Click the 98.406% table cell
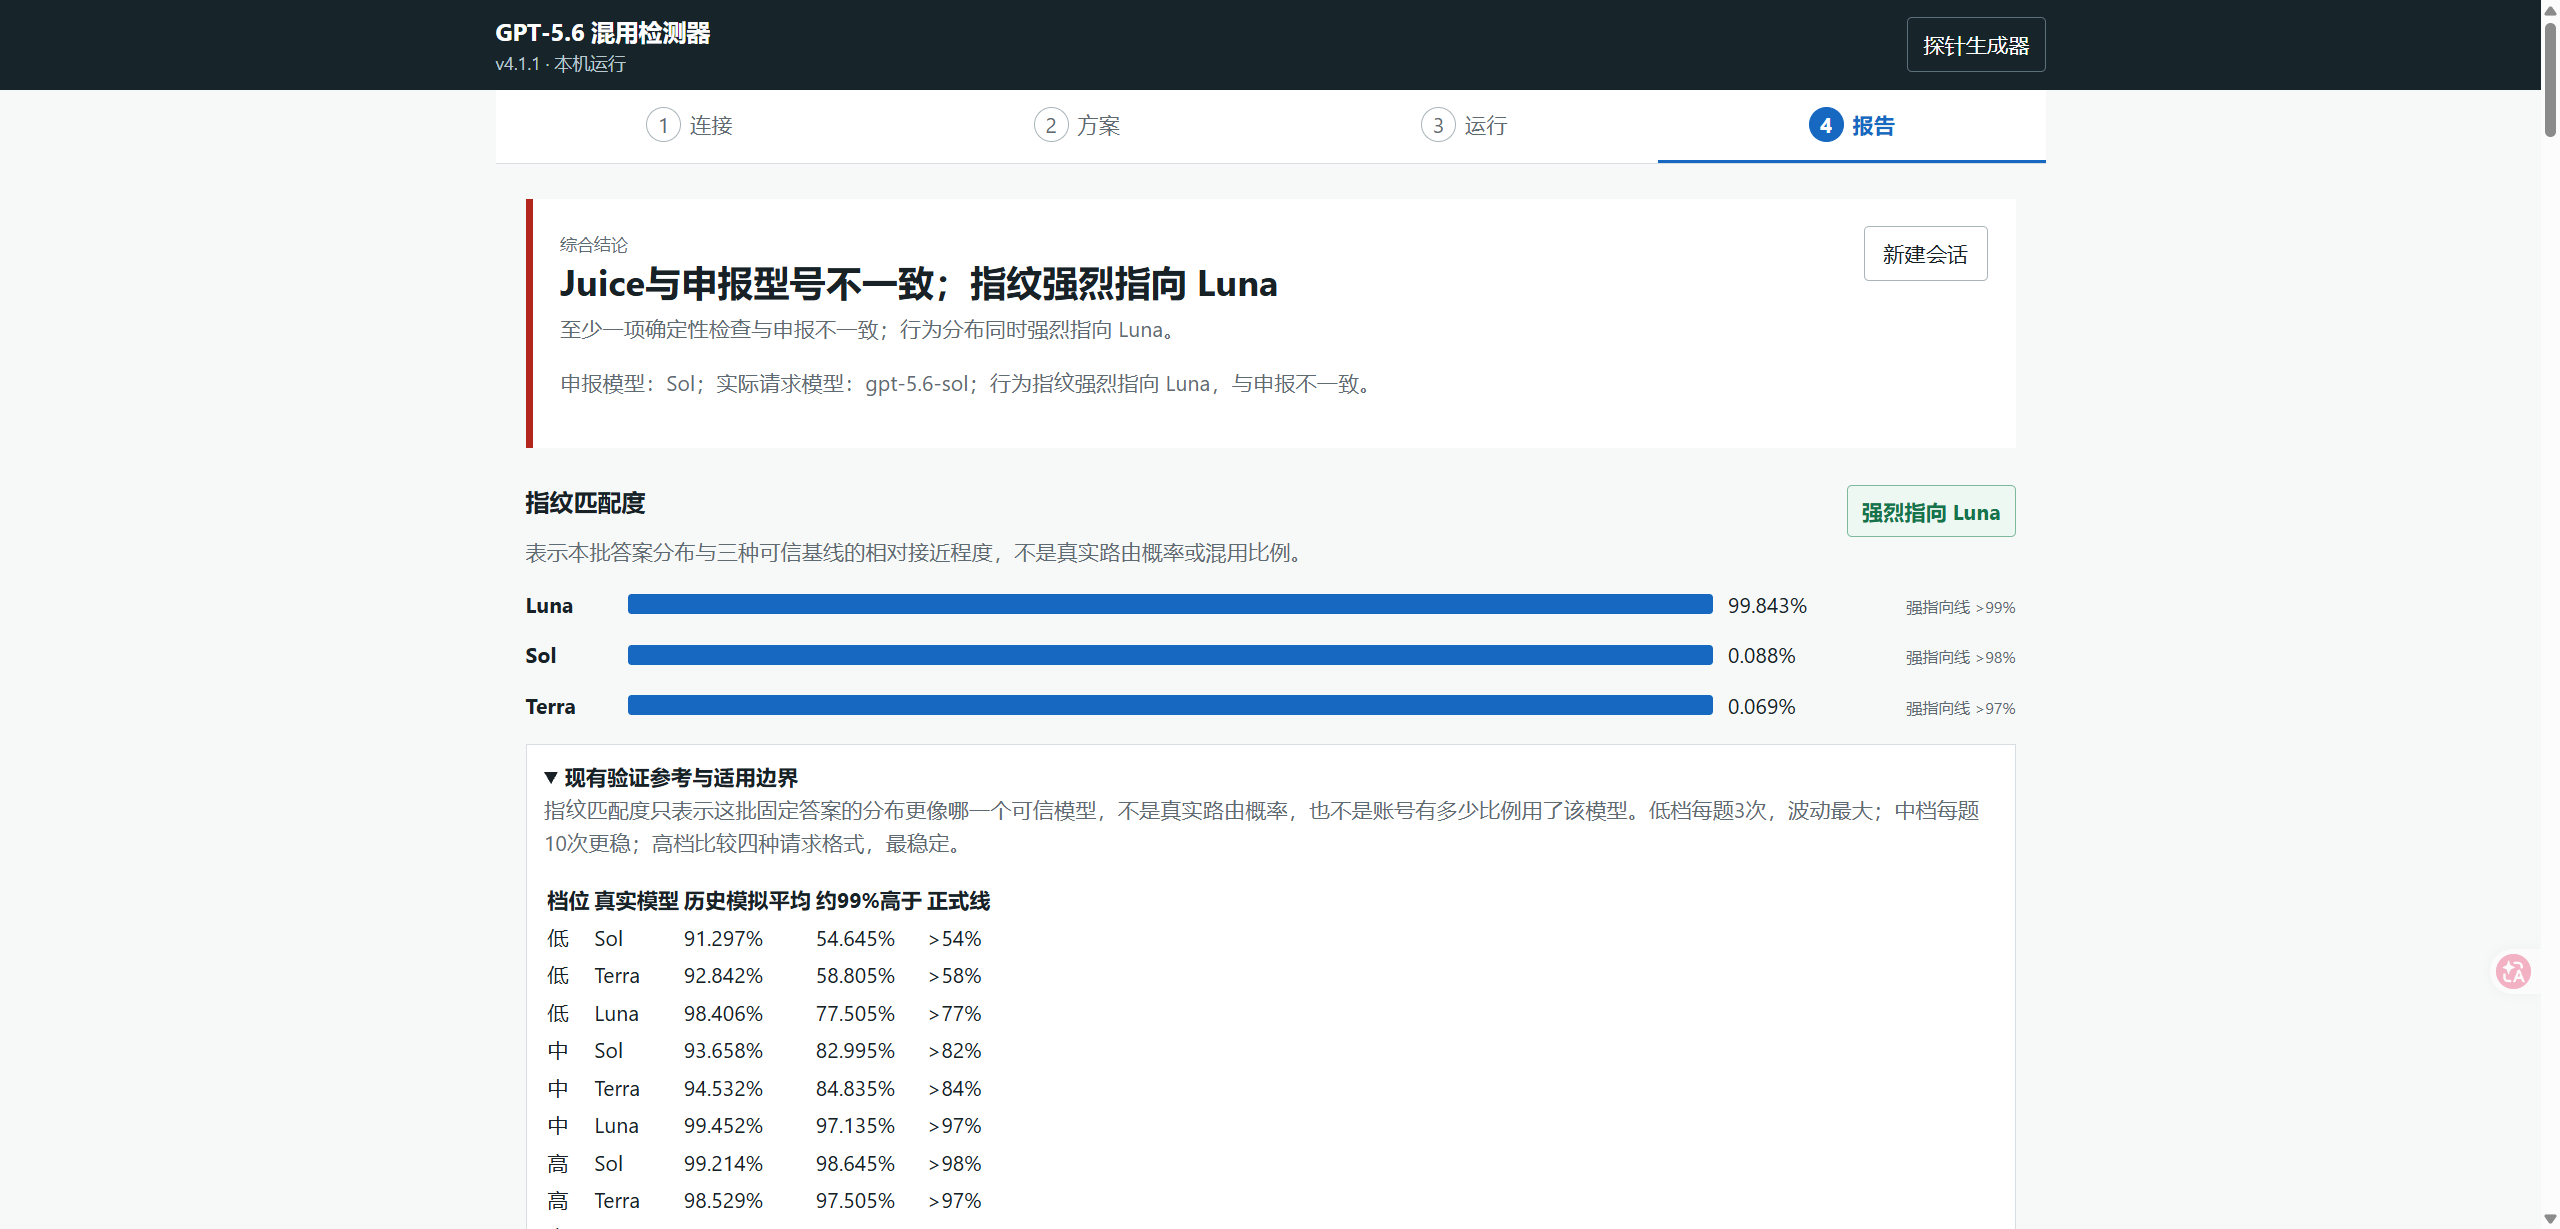This screenshot has width=2560, height=1229. click(x=723, y=1014)
